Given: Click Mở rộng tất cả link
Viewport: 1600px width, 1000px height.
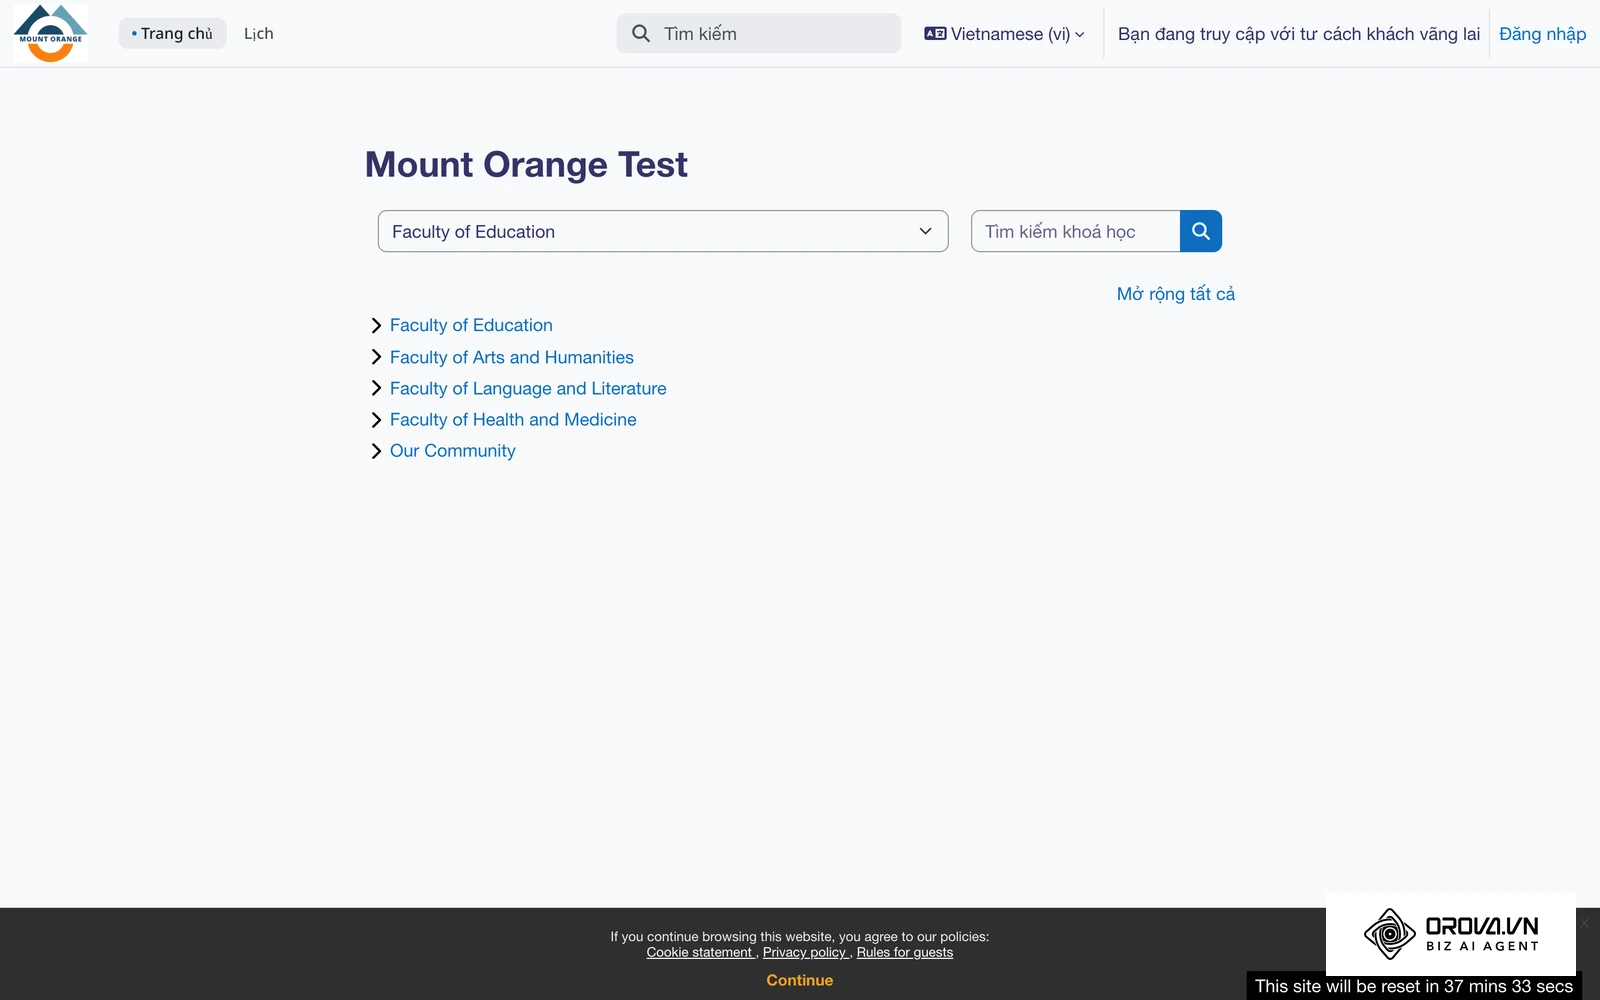Looking at the screenshot, I should point(1176,294).
